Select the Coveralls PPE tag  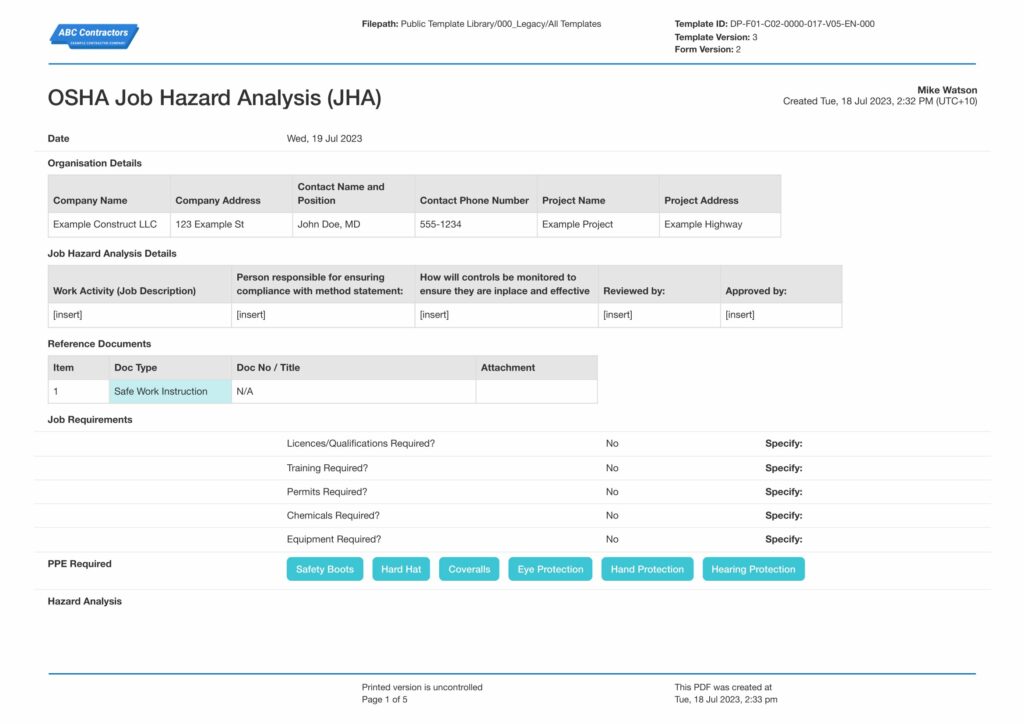coord(469,569)
